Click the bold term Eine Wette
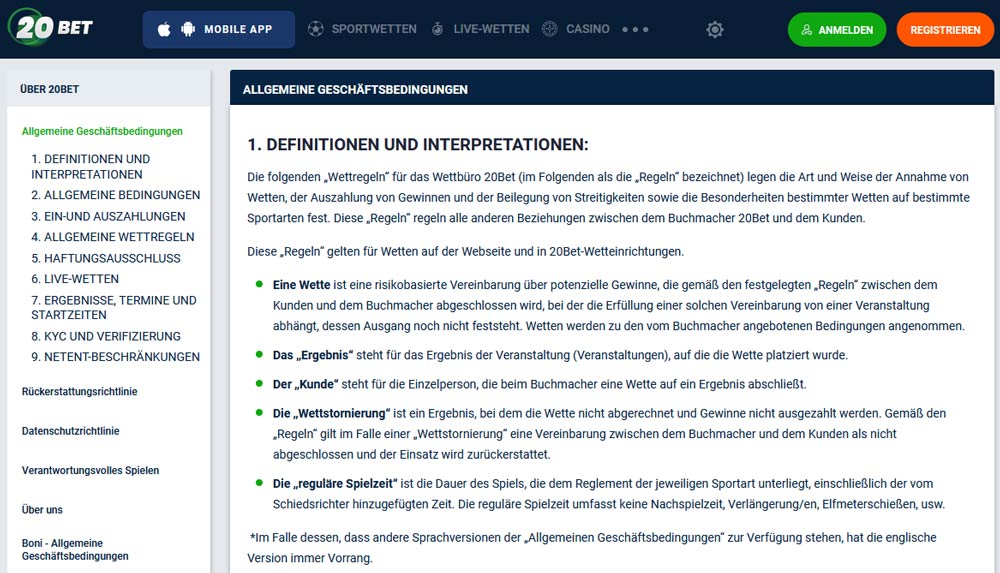This screenshot has height=573, width=1000. (x=302, y=285)
